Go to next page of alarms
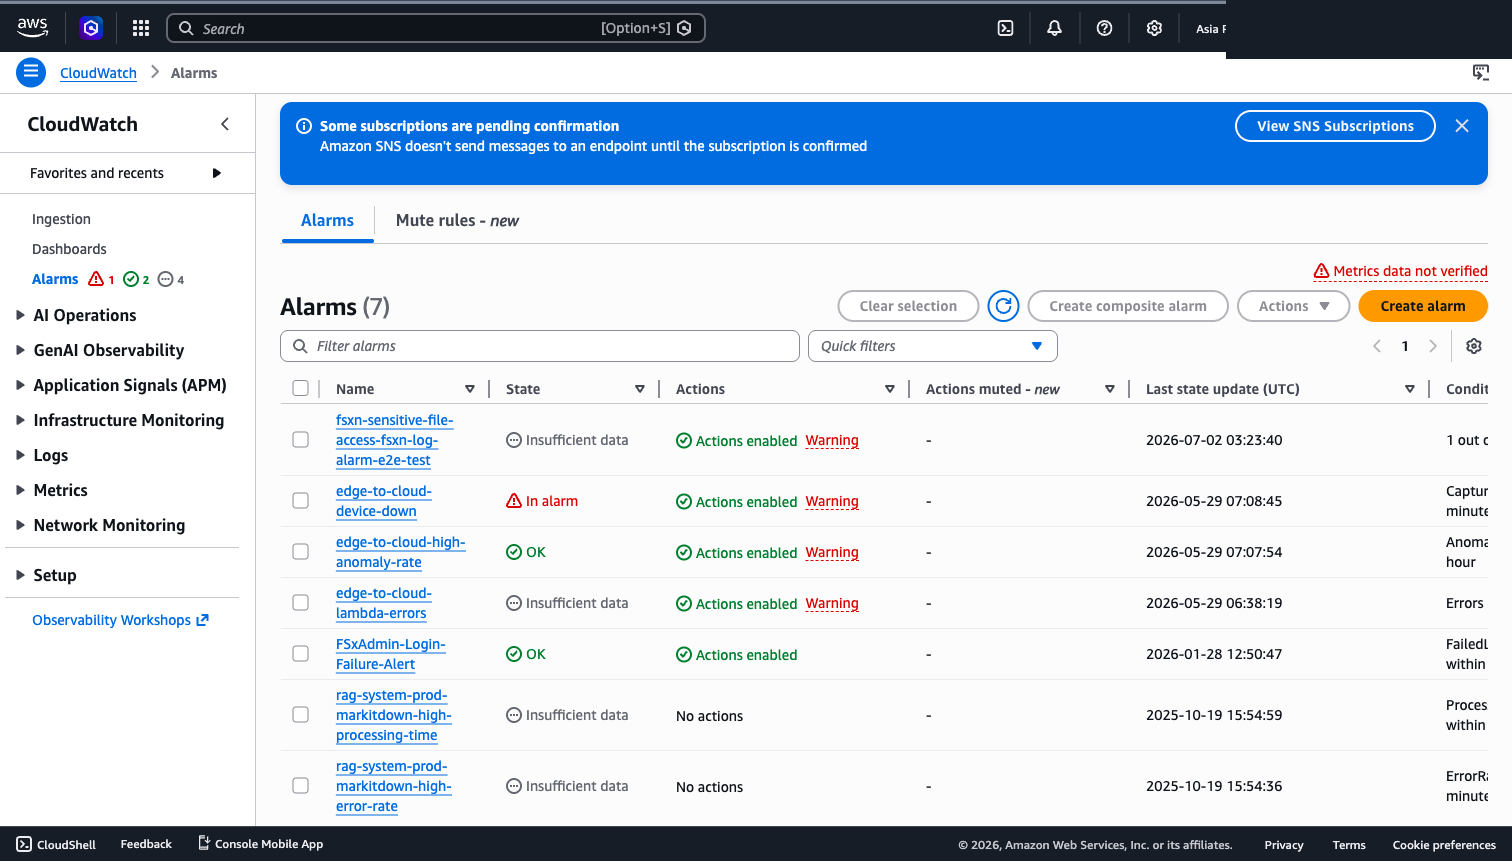Viewport: 1512px width, 861px height. [1433, 346]
